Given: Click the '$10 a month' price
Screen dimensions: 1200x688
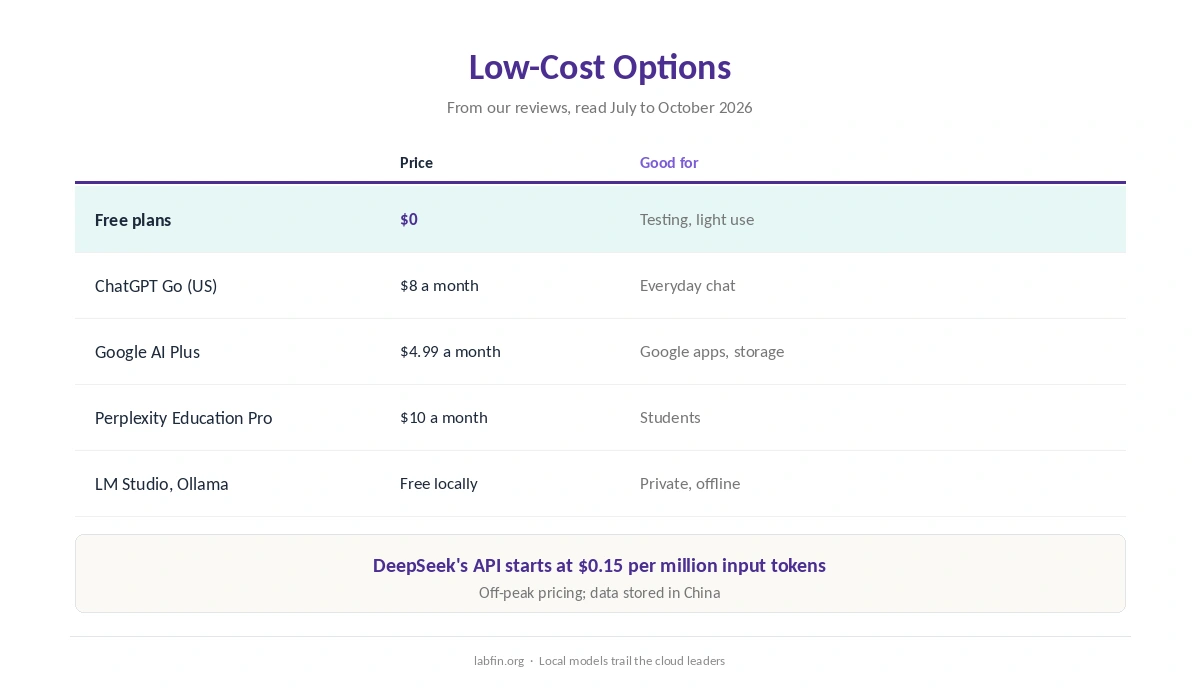Looking at the screenshot, I should pyautogui.click(x=444, y=418).
